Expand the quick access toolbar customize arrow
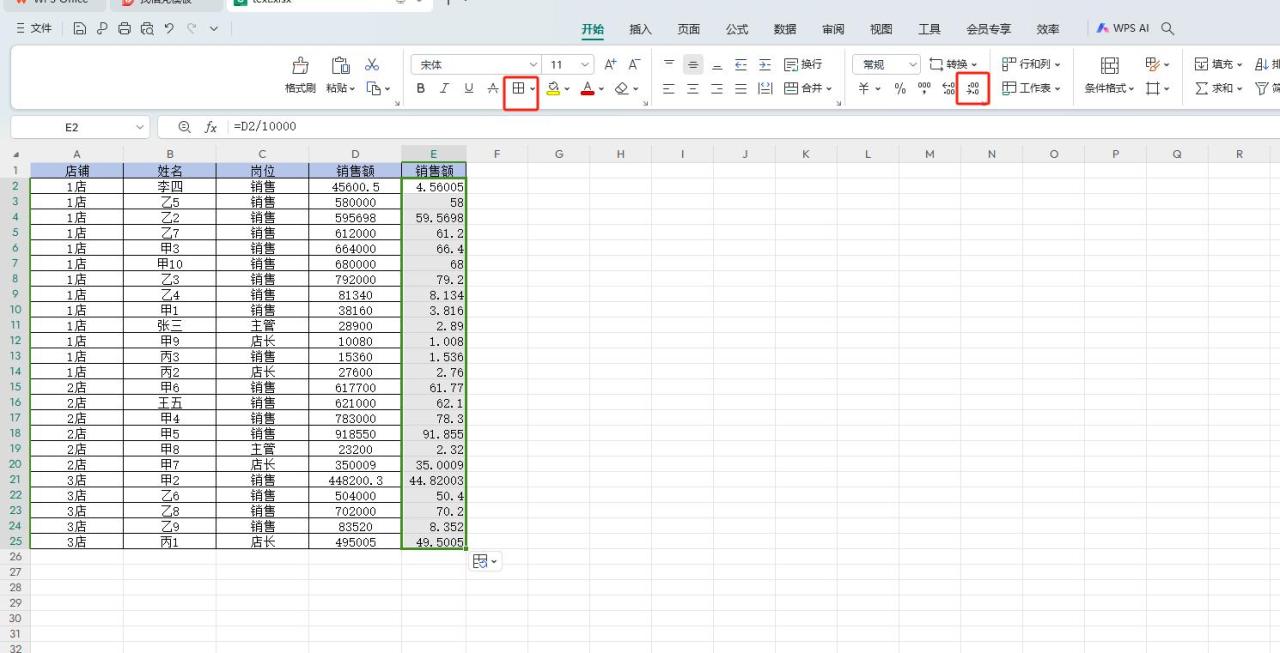The width and height of the screenshot is (1280, 653). 213,29
